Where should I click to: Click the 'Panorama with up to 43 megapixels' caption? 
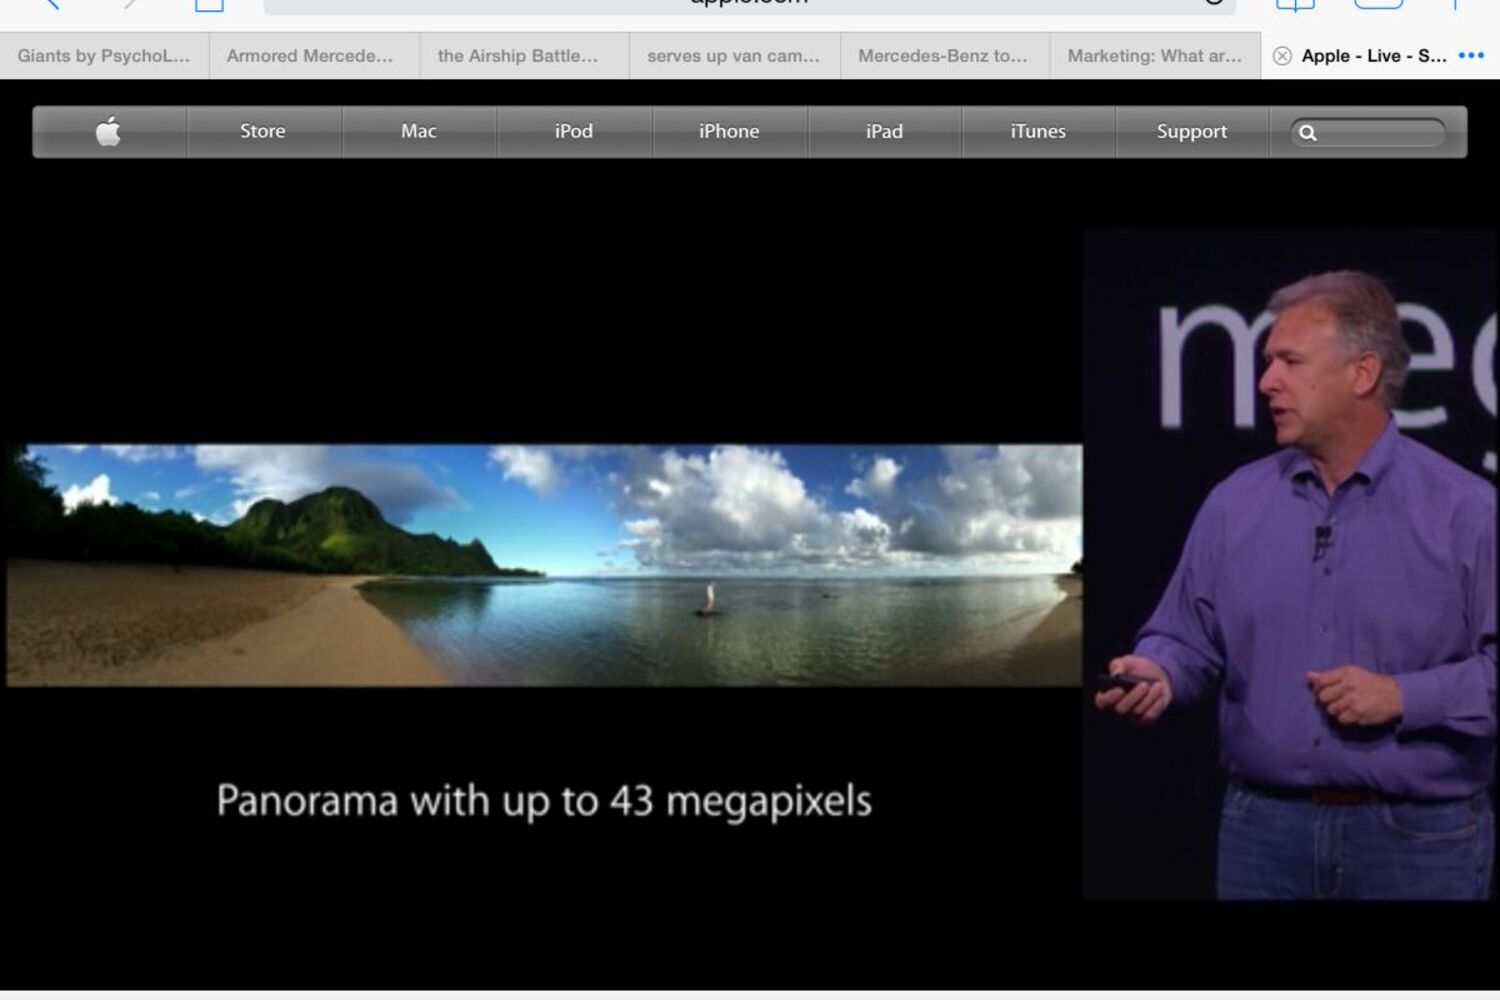(544, 801)
